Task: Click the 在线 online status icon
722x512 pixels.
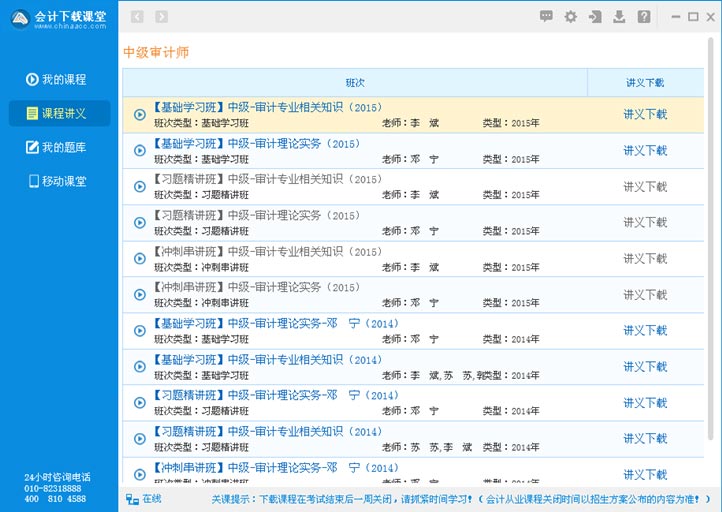Action: 133,498
